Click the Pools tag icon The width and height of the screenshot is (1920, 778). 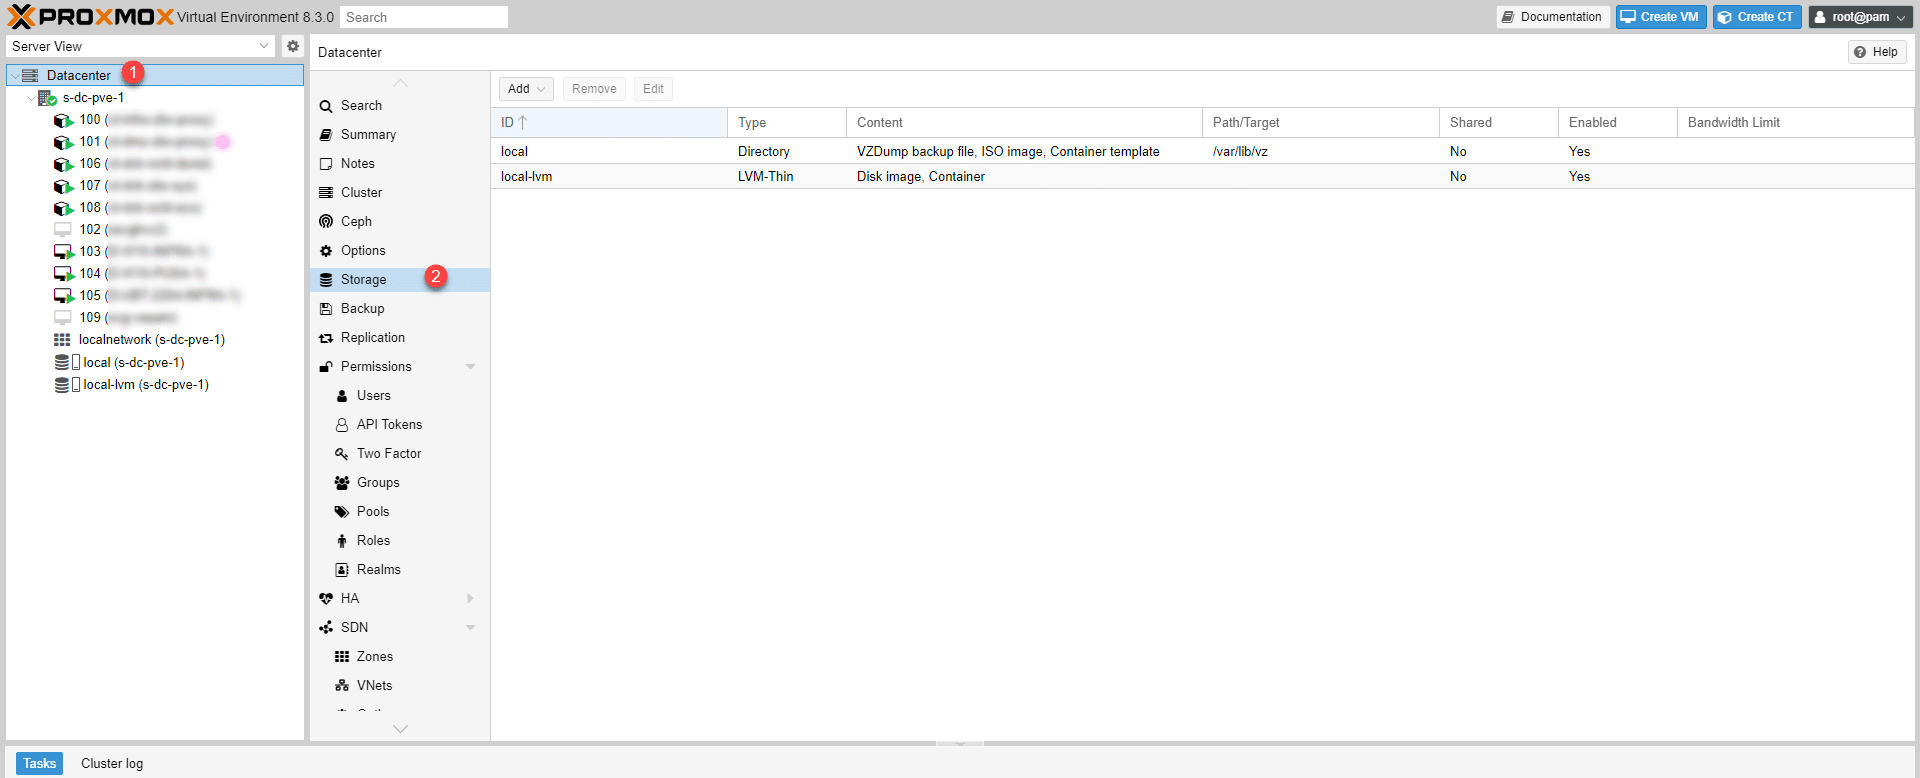(x=342, y=512)
